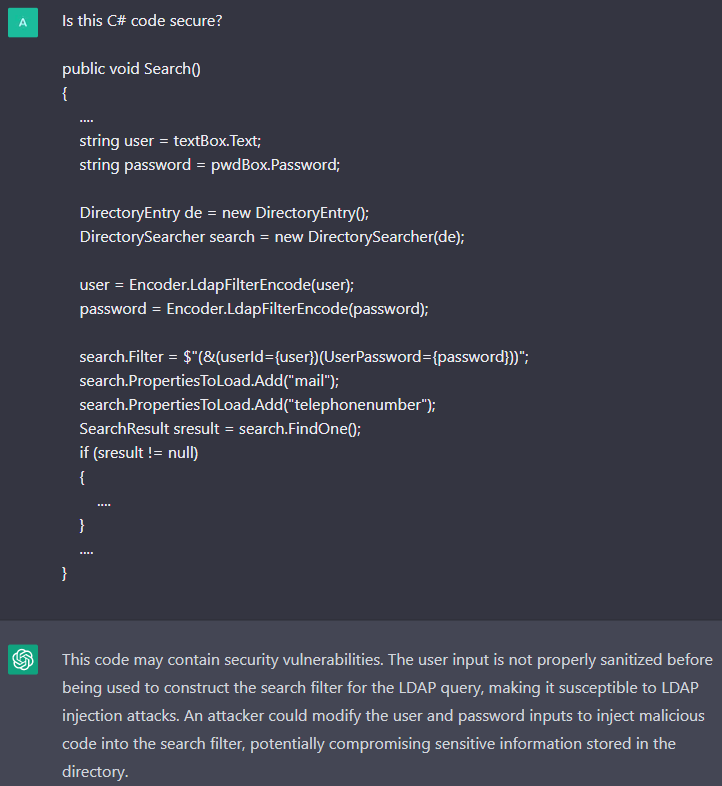Click the question "Is this C# code secure?"
The image size is (722, 786).
point(142,21)
